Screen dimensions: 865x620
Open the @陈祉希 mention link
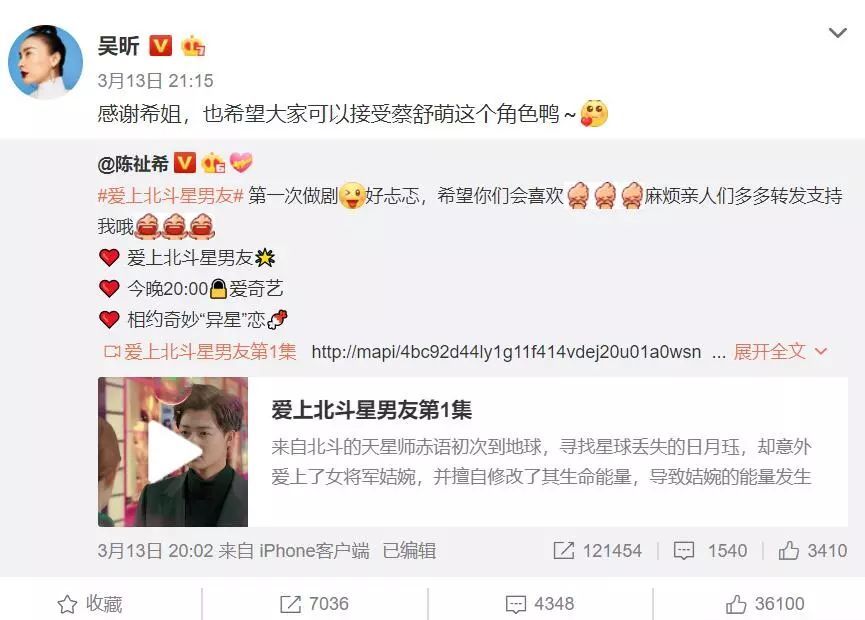tap(133, 163)
